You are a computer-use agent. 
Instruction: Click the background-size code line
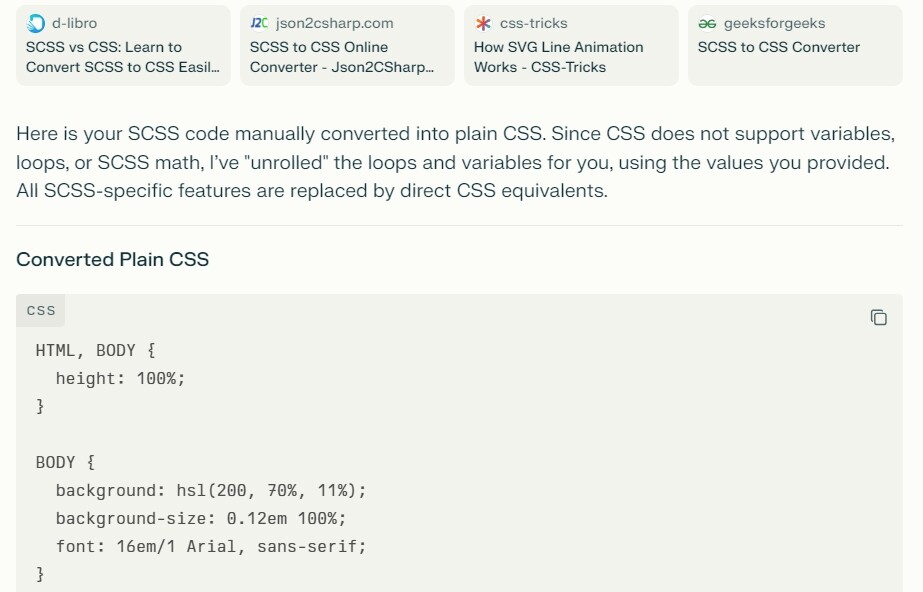(x=201, y=518)
